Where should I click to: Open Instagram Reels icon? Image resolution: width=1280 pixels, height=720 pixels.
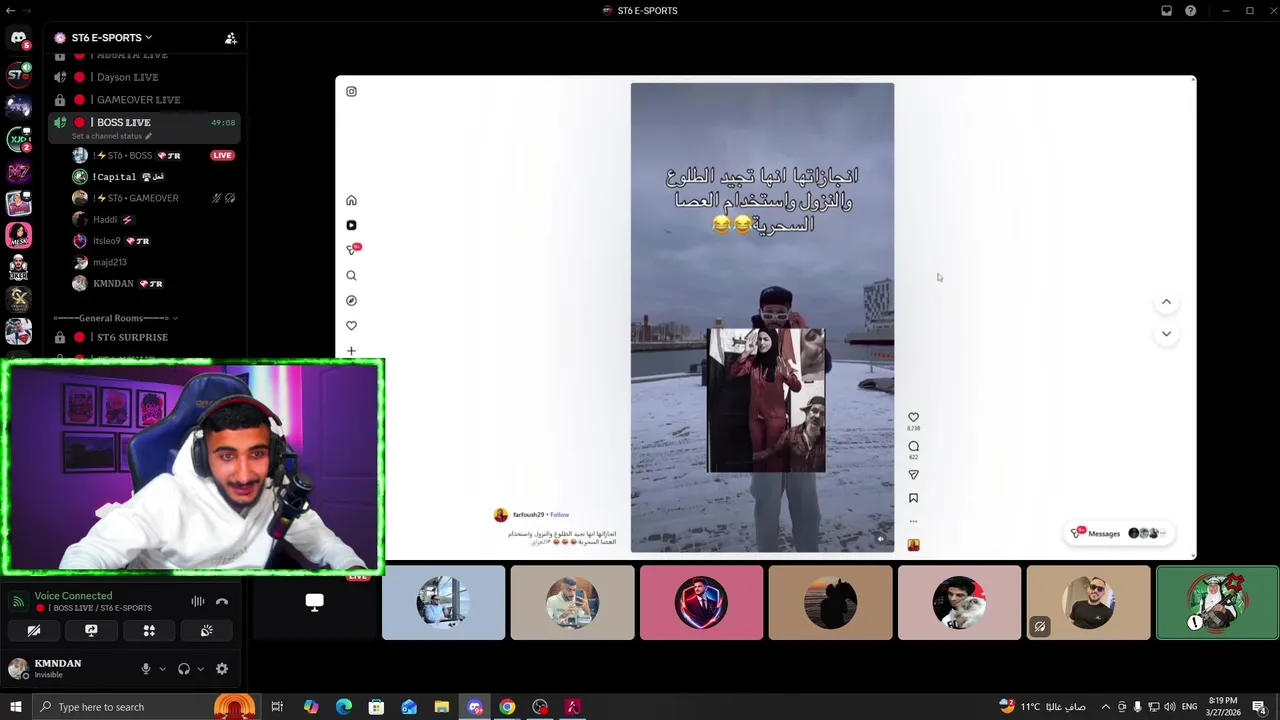coord(351,225)
